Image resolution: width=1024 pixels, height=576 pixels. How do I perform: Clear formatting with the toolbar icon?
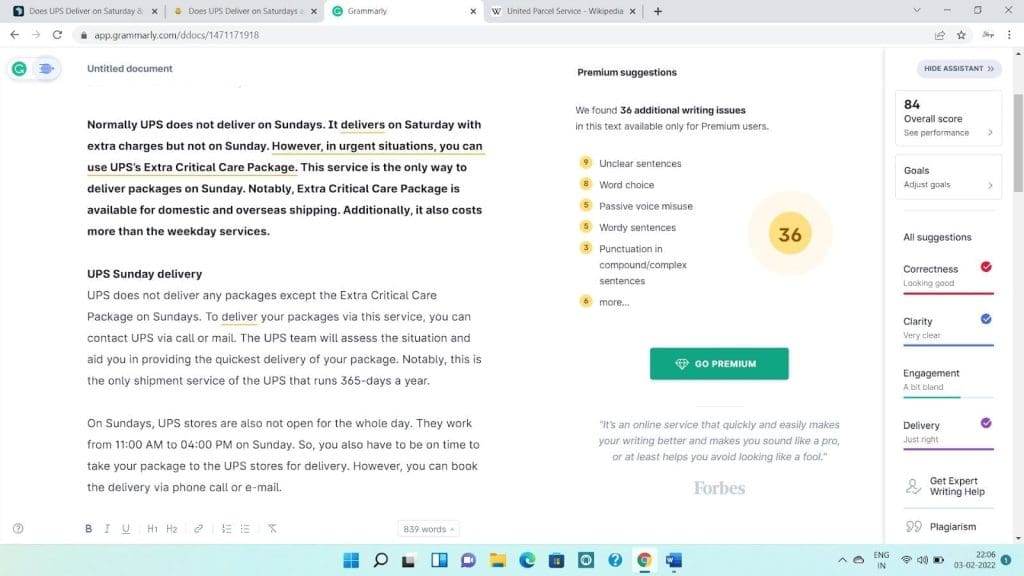[272, 528]
